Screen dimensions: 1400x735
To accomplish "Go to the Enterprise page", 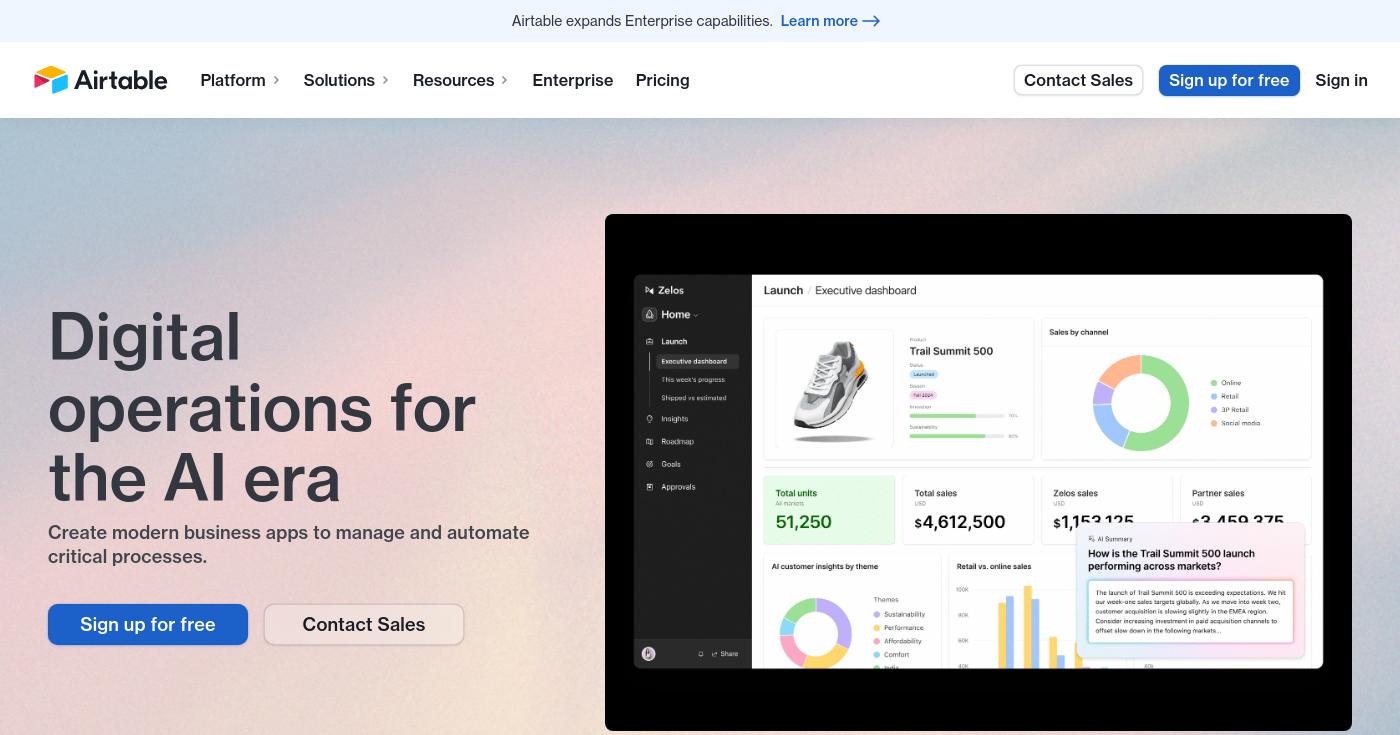I will click(572, 80).
